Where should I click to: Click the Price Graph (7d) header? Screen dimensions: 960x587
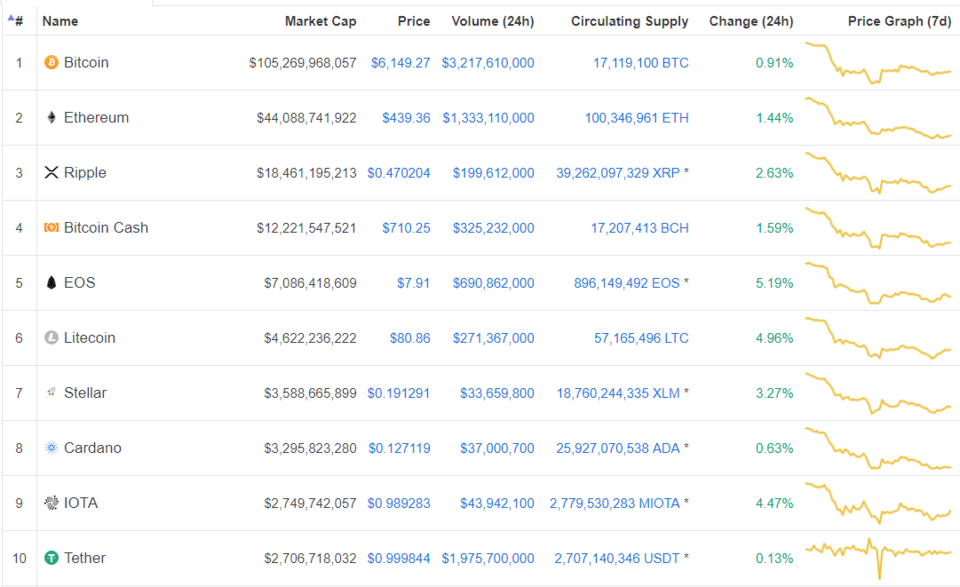tap(899, 21)
